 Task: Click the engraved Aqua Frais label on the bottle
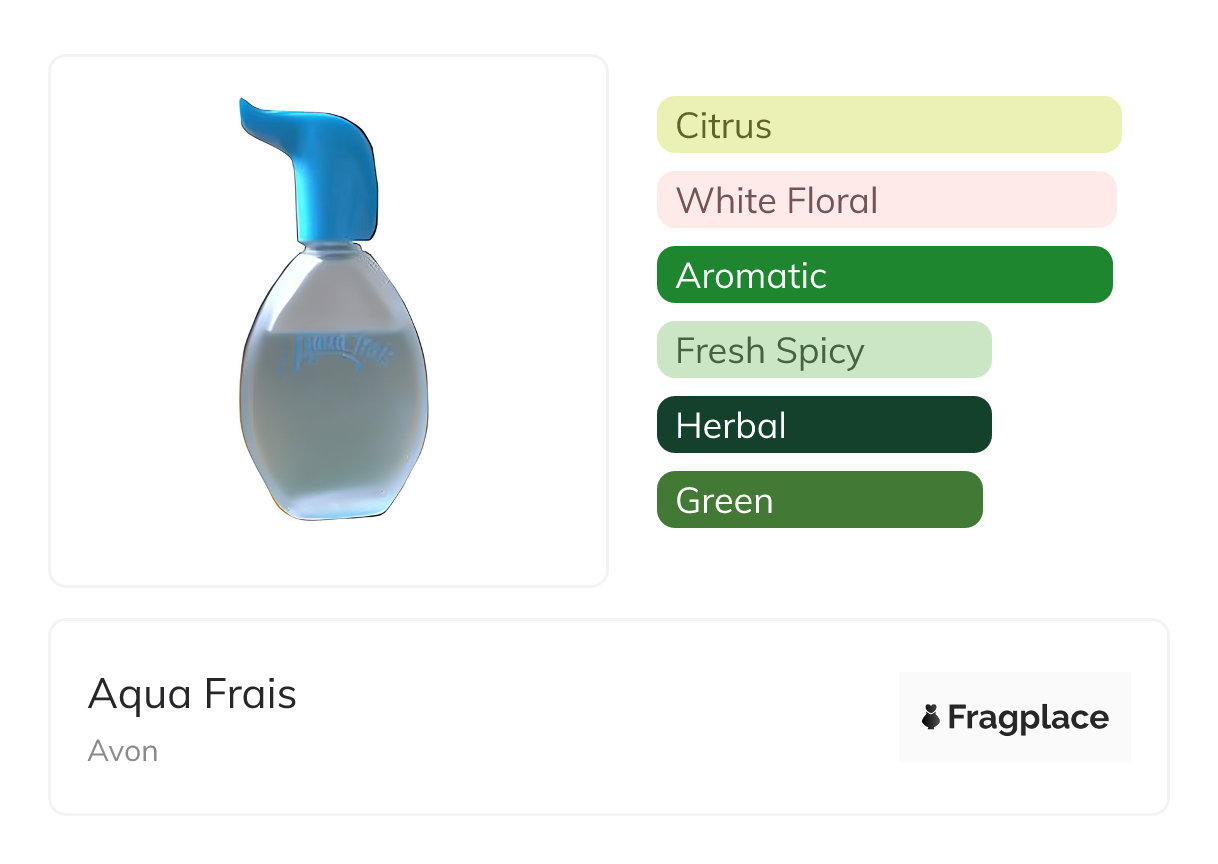coord(341,351)
